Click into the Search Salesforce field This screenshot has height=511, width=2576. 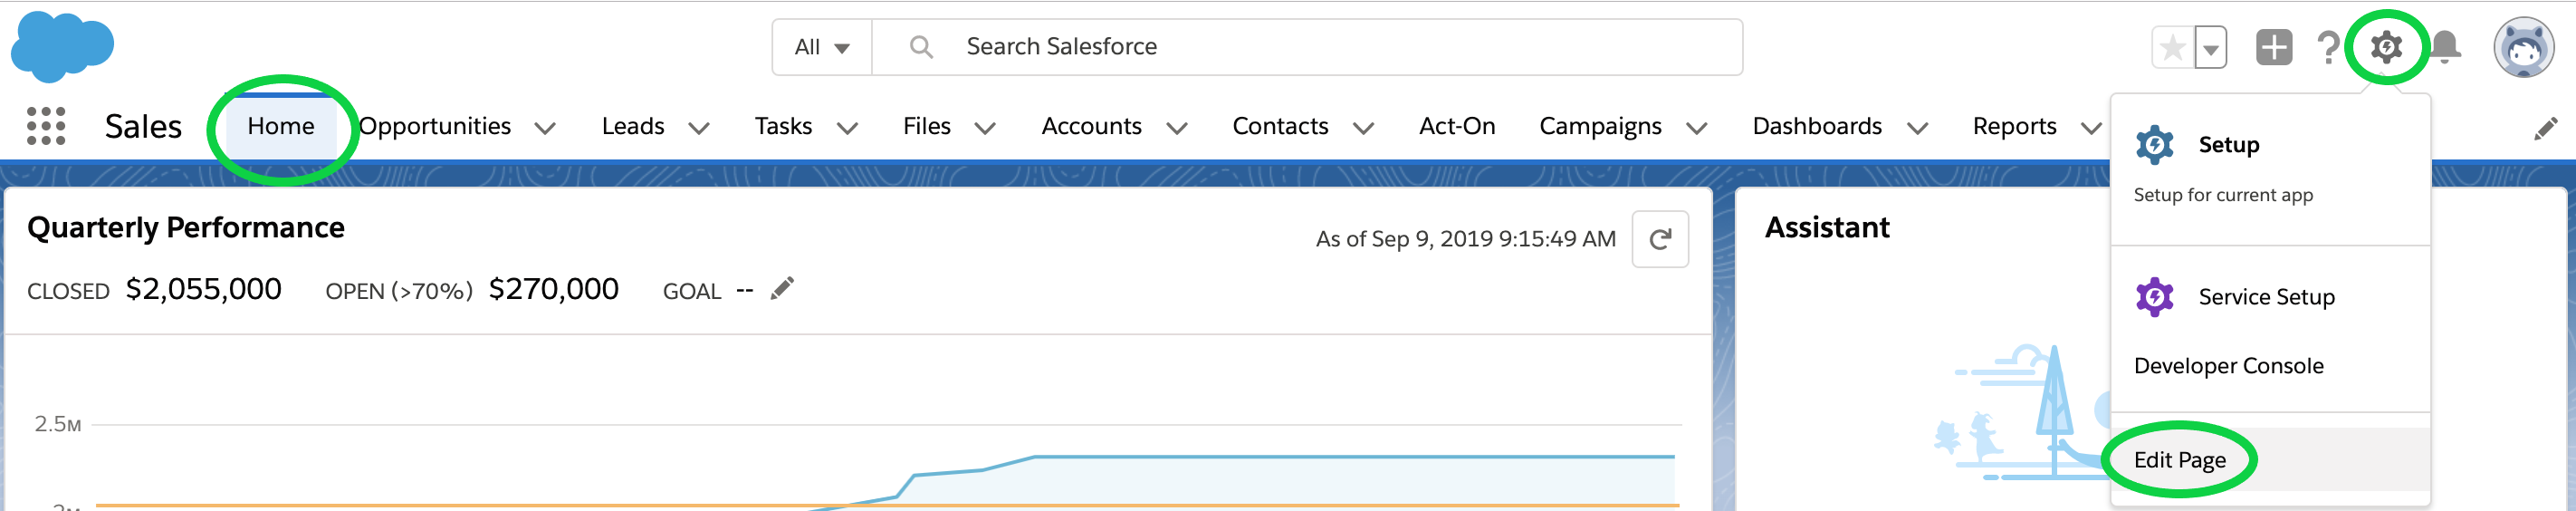[1308, 47]
